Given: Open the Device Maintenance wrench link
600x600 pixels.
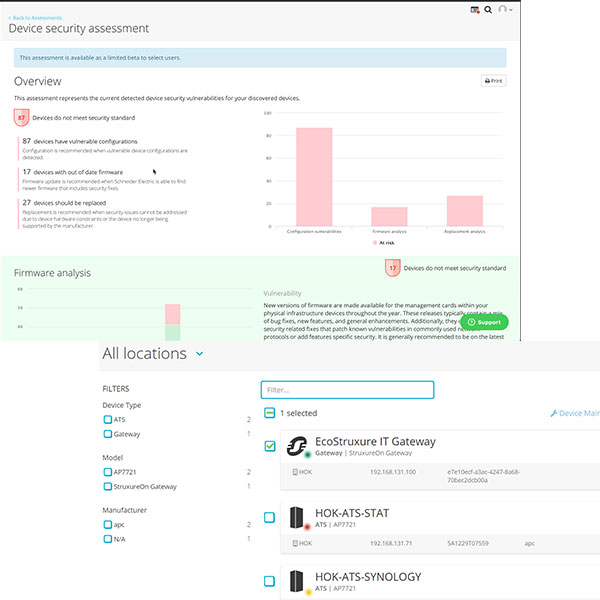Looking at the screenshot, I should click(x=575, y=413).
